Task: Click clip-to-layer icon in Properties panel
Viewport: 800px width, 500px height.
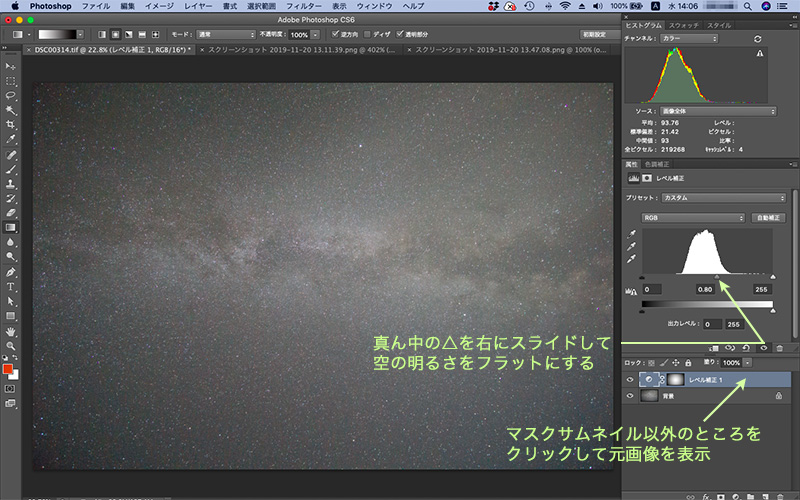Action: tap(714, 348)
